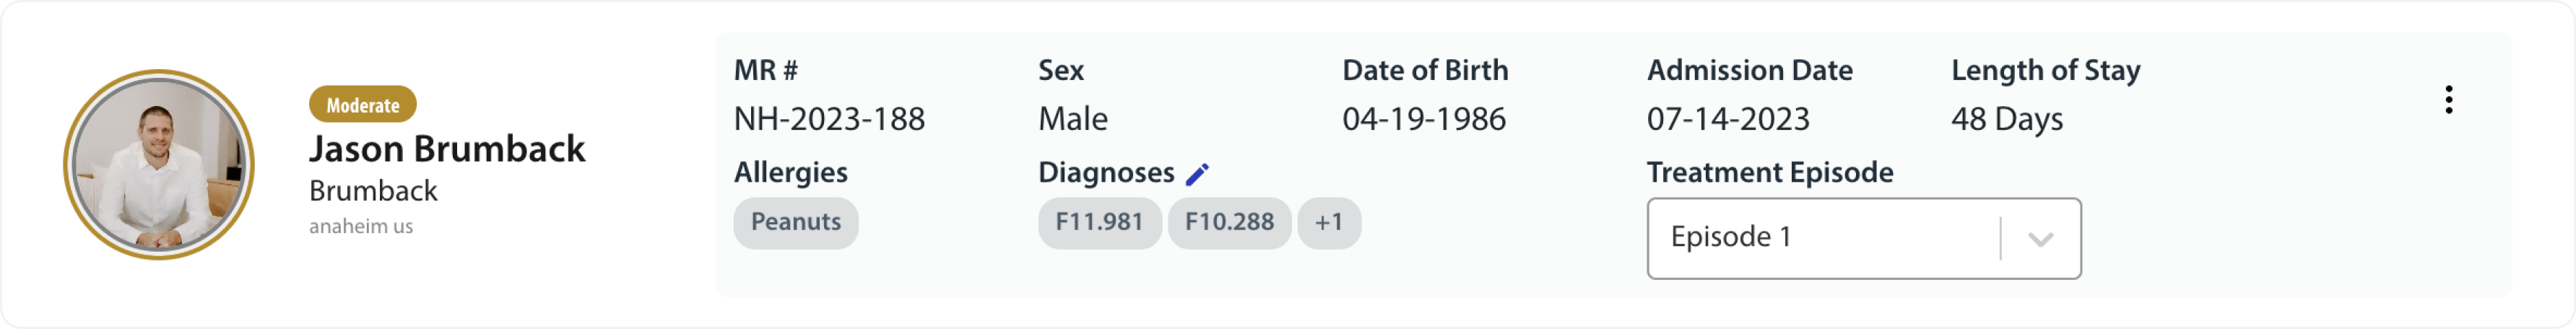This screenshot has height=329, width=2576.
Task: Click the Allergies heading label
Action: [790, 172]
